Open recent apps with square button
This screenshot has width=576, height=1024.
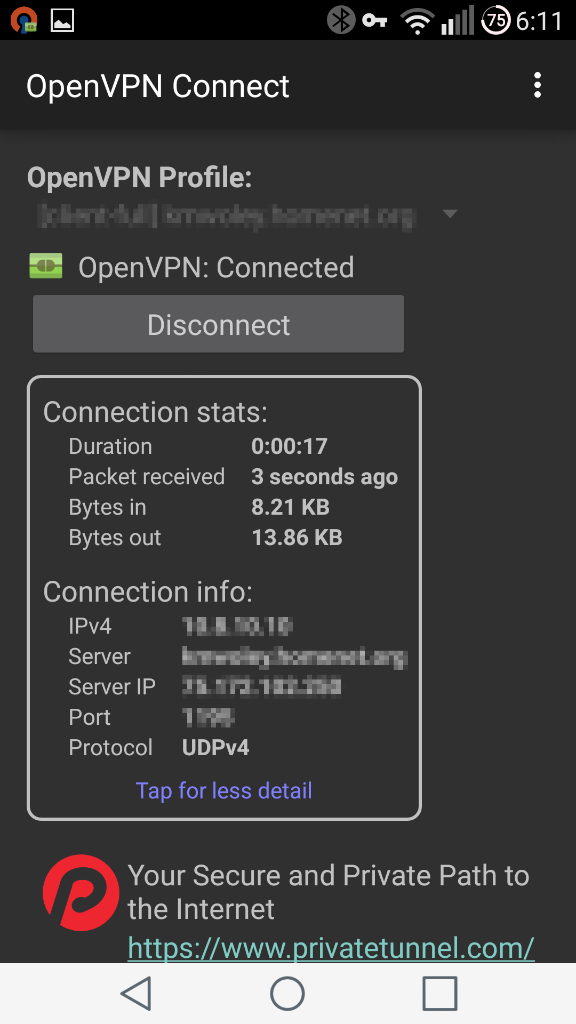point(440,993)
